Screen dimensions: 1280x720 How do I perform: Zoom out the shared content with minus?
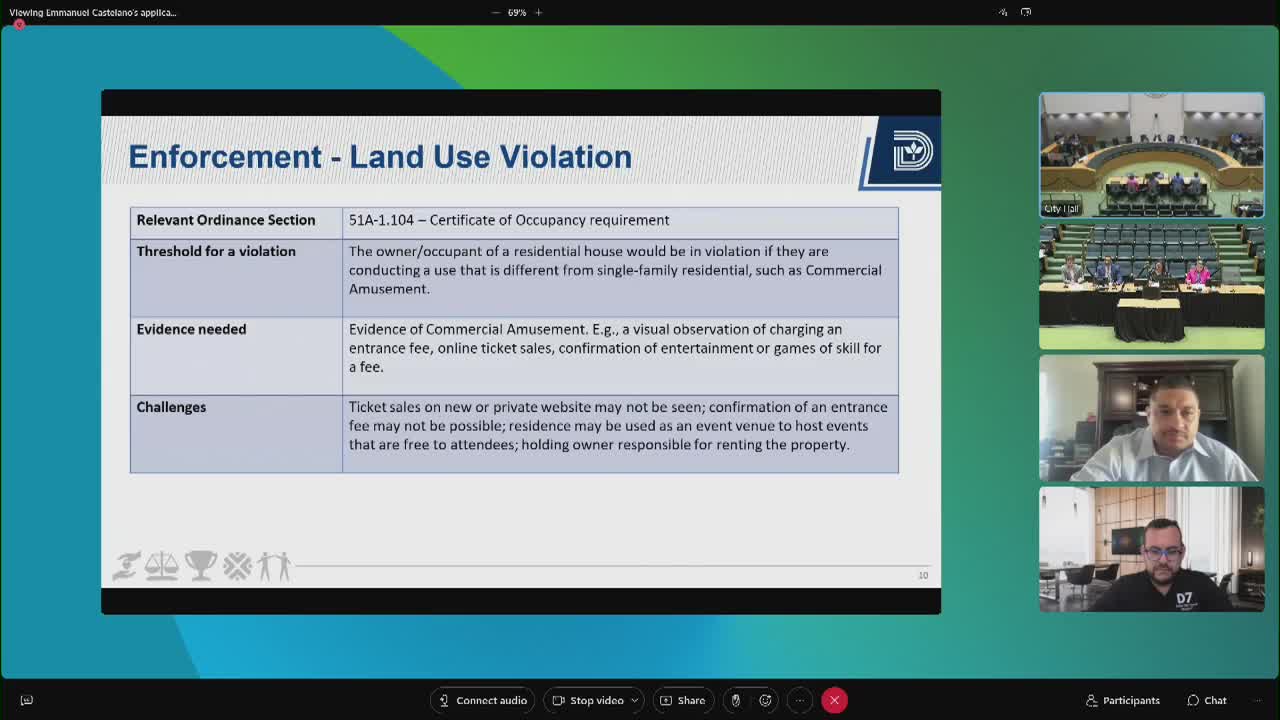[x=496, y=12]
